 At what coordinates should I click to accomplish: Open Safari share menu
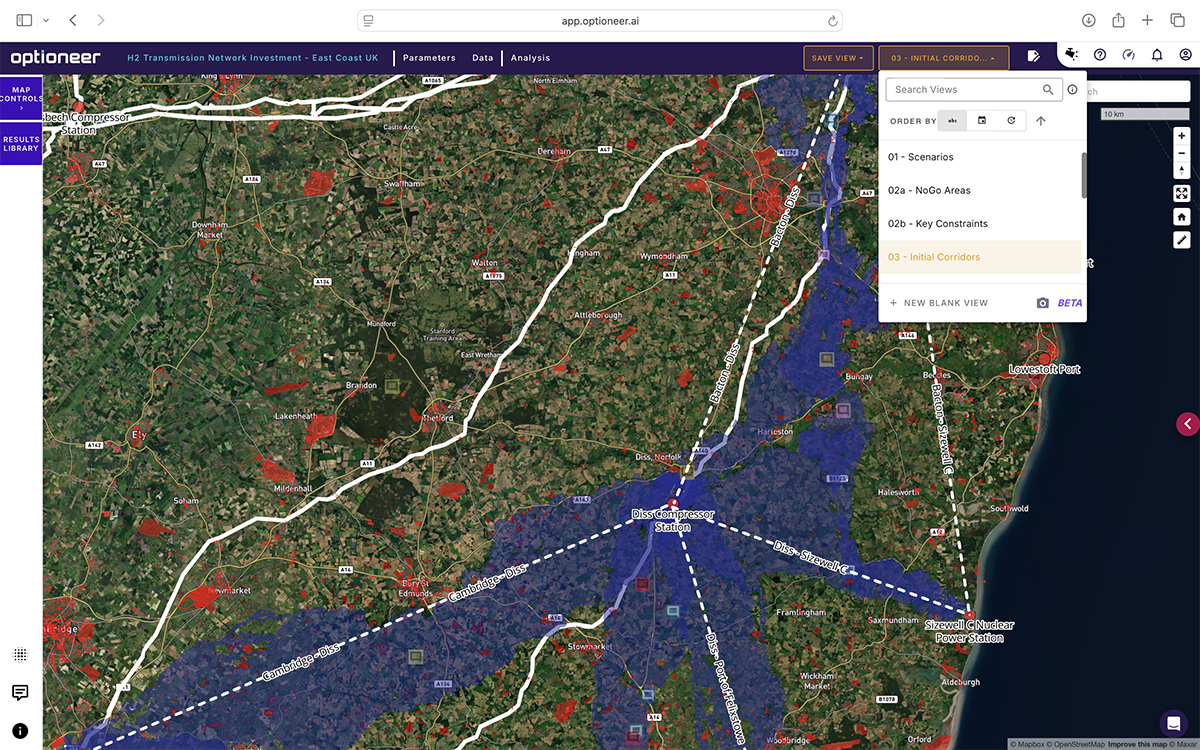1119,20
